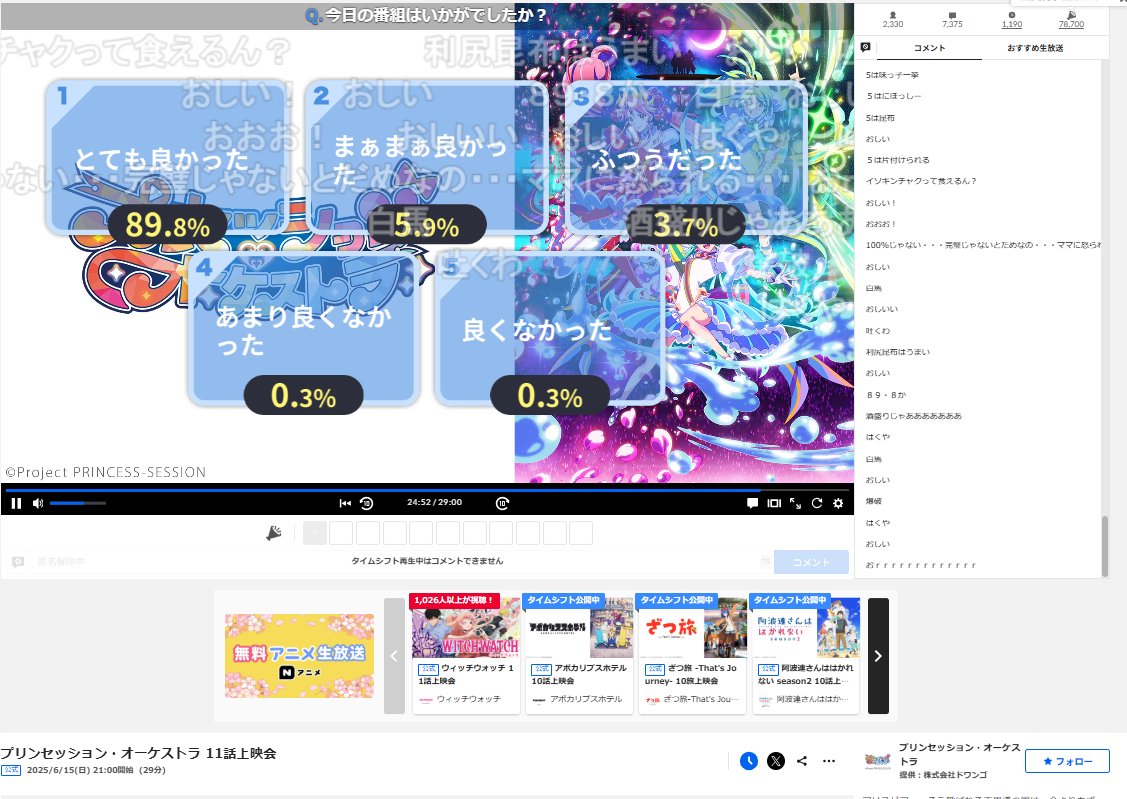Click the disabled comment input field
1127x799 pixels.
click(x=427, y=561)
